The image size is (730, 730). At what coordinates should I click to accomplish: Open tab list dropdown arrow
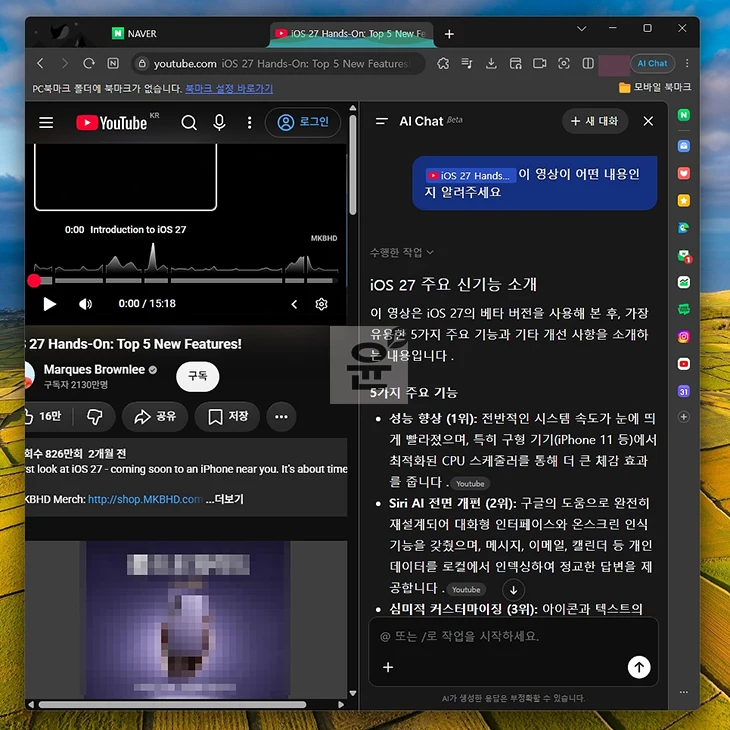coord(581,28)
